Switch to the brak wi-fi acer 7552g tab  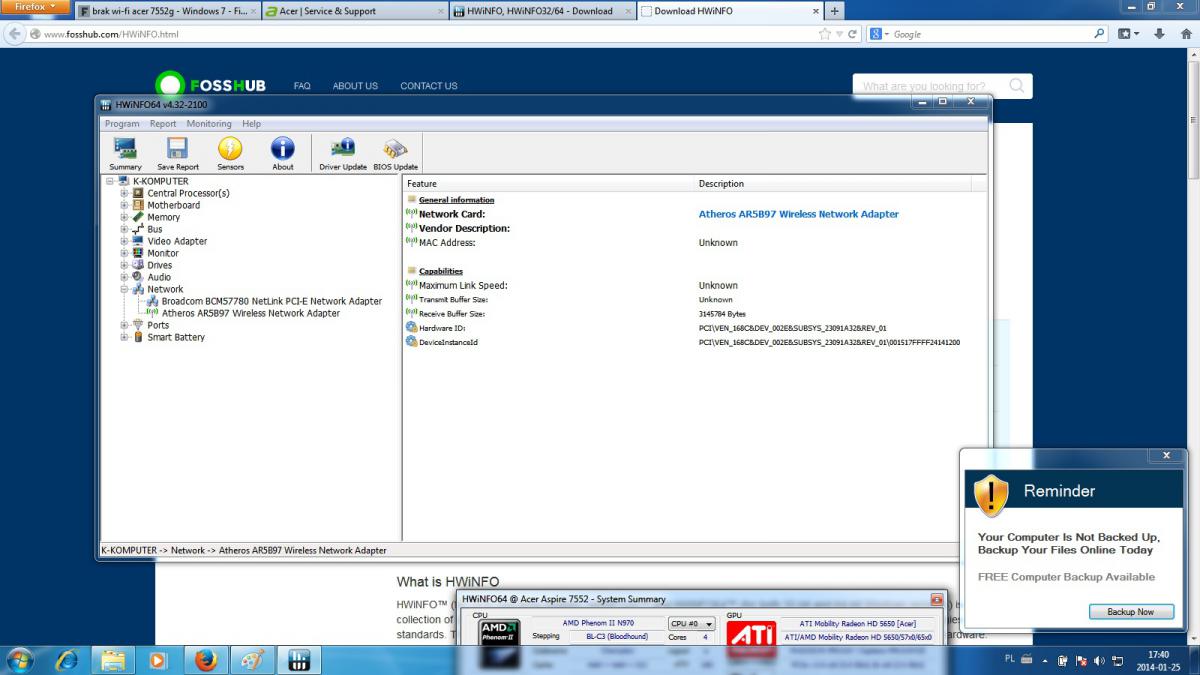167,11
